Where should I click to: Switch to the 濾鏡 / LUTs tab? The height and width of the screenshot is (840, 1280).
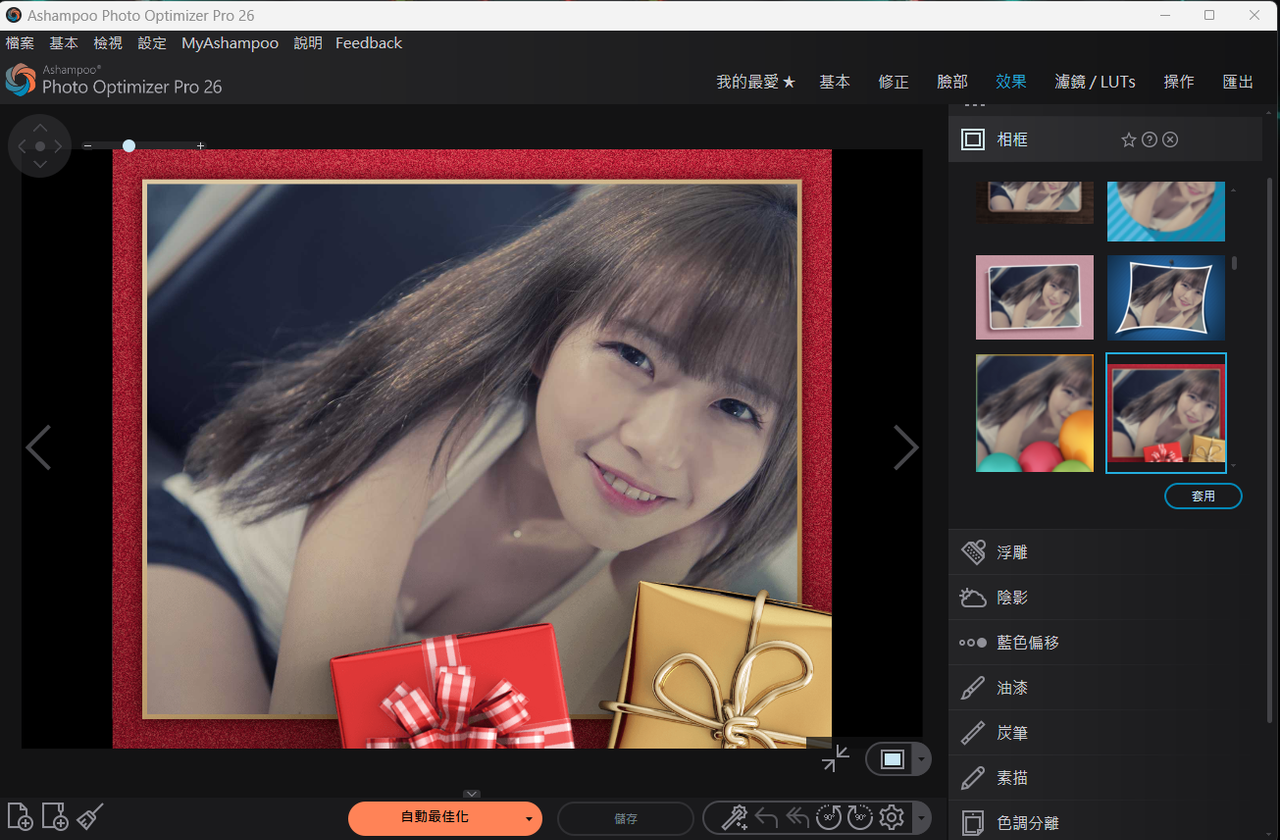1095,82
